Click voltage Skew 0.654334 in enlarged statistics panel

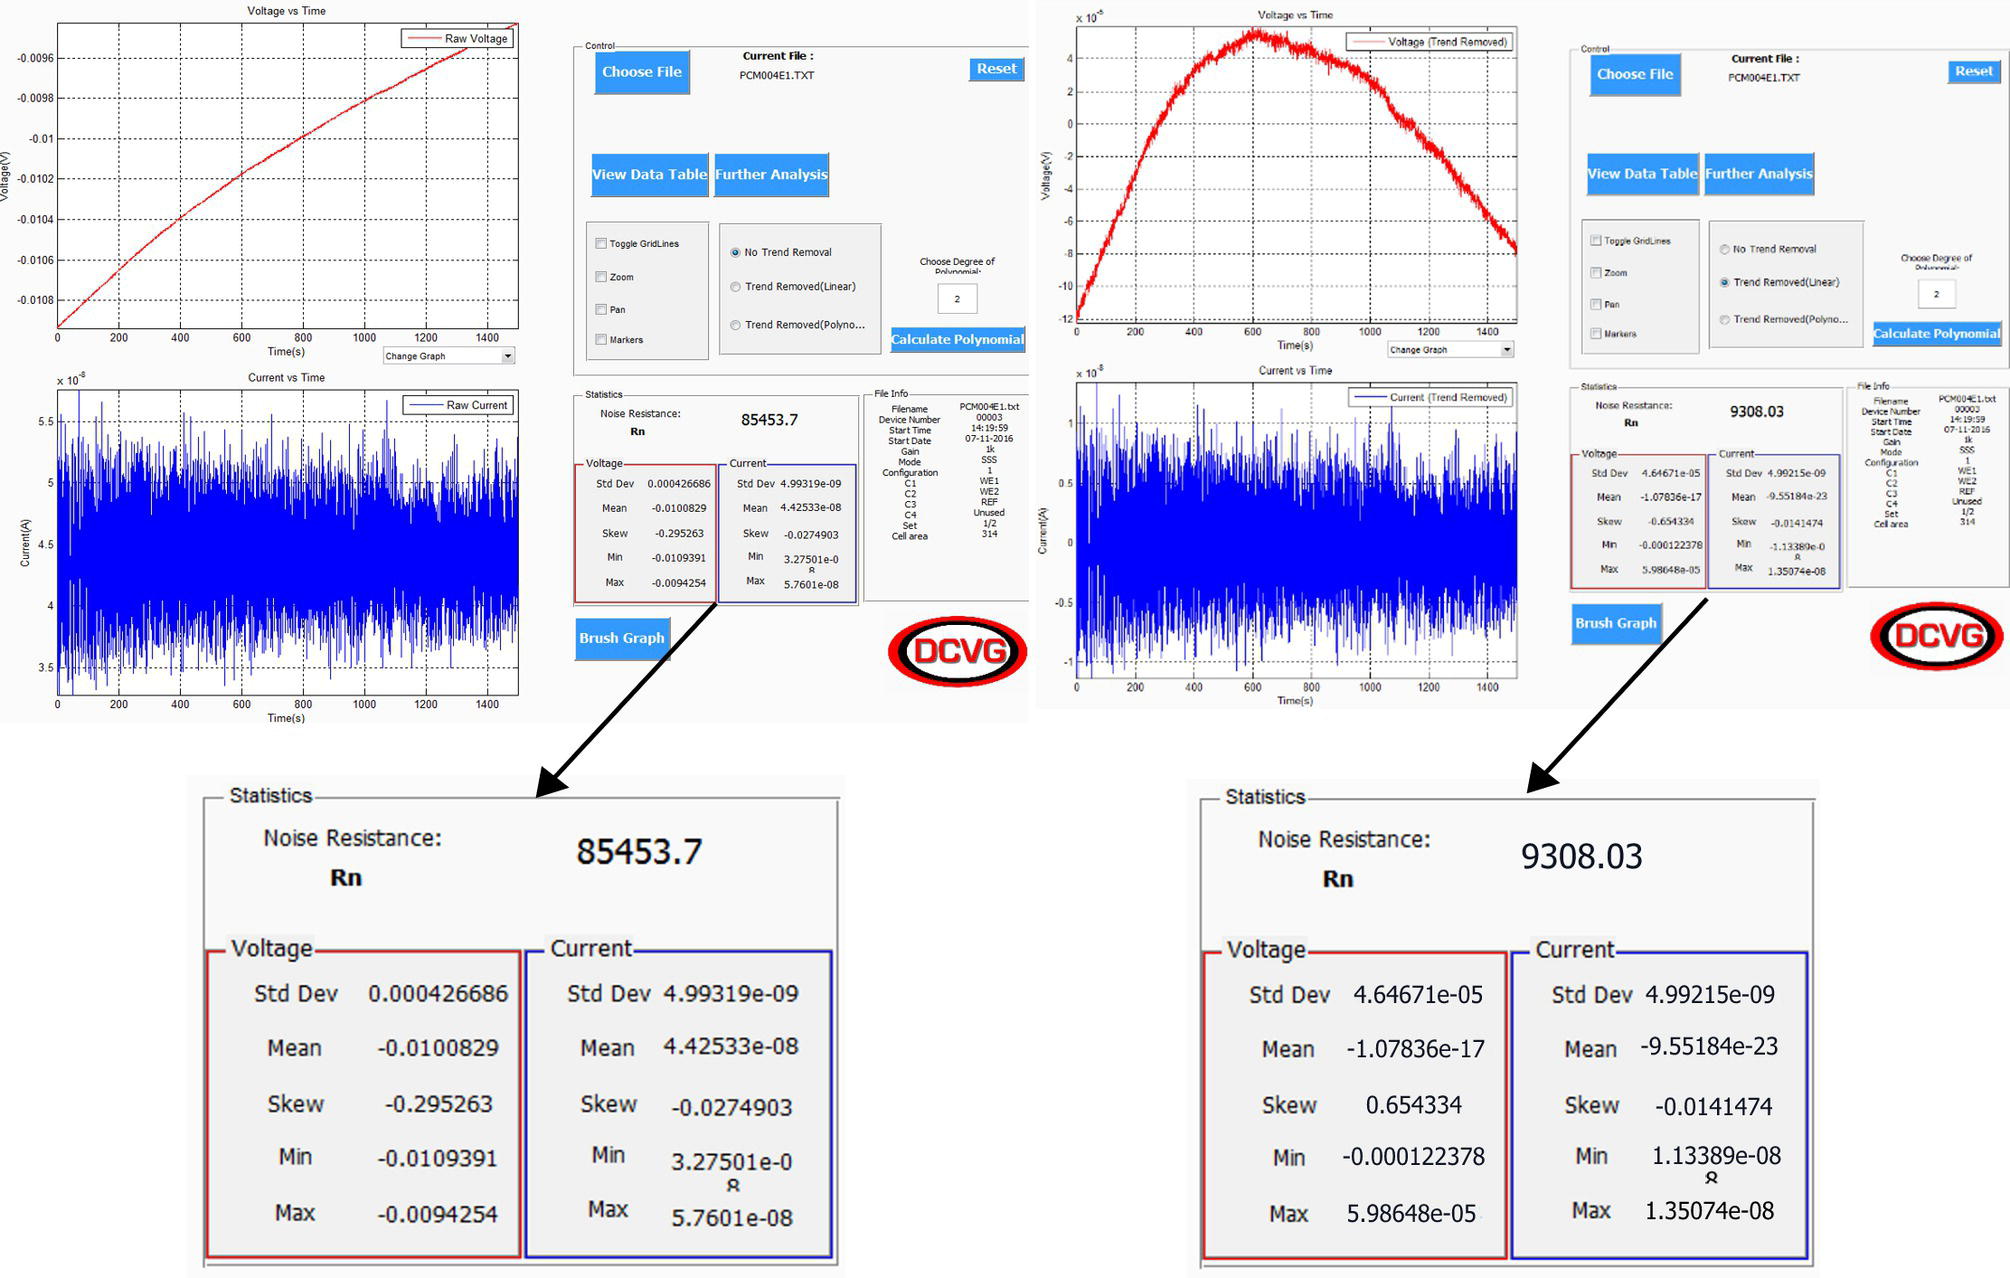(1414, 1105)
